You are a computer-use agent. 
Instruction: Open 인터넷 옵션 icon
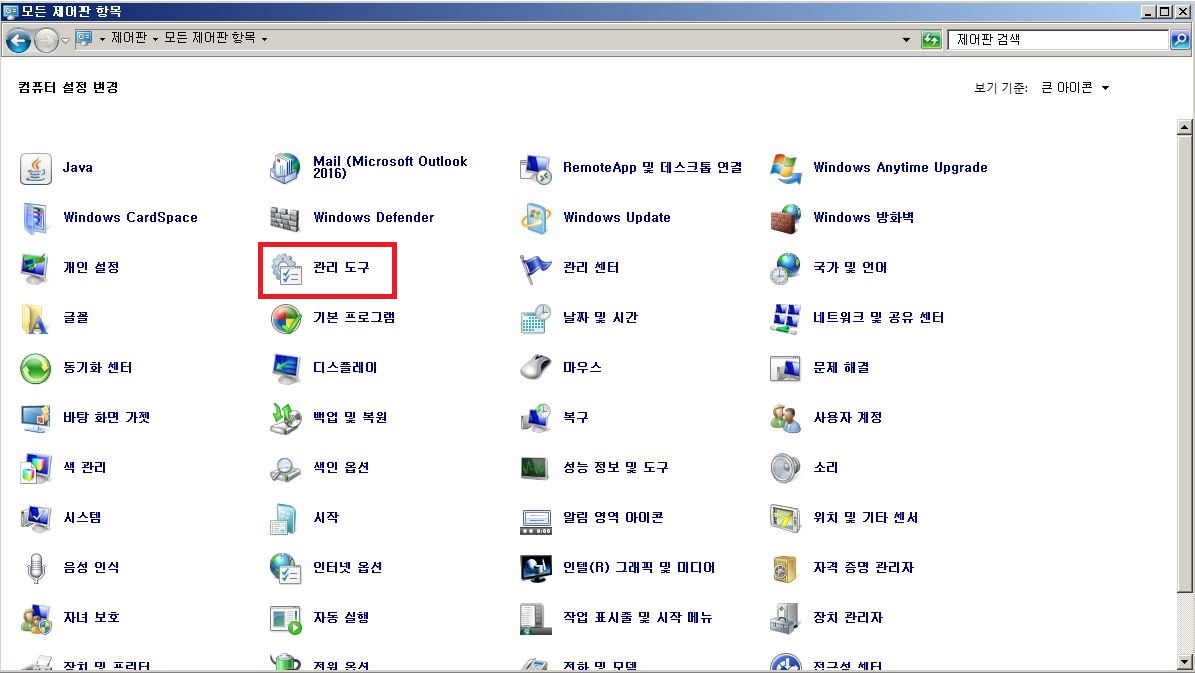pos(285,568)
